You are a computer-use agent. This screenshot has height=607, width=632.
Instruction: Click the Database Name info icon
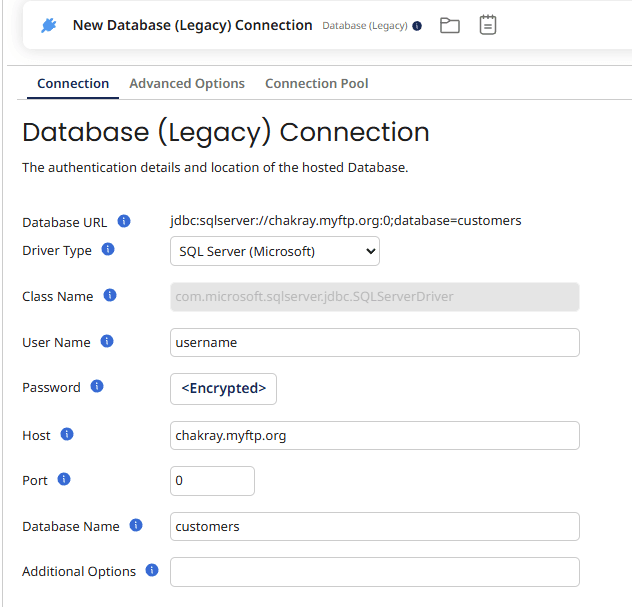[x=136, y=526]
